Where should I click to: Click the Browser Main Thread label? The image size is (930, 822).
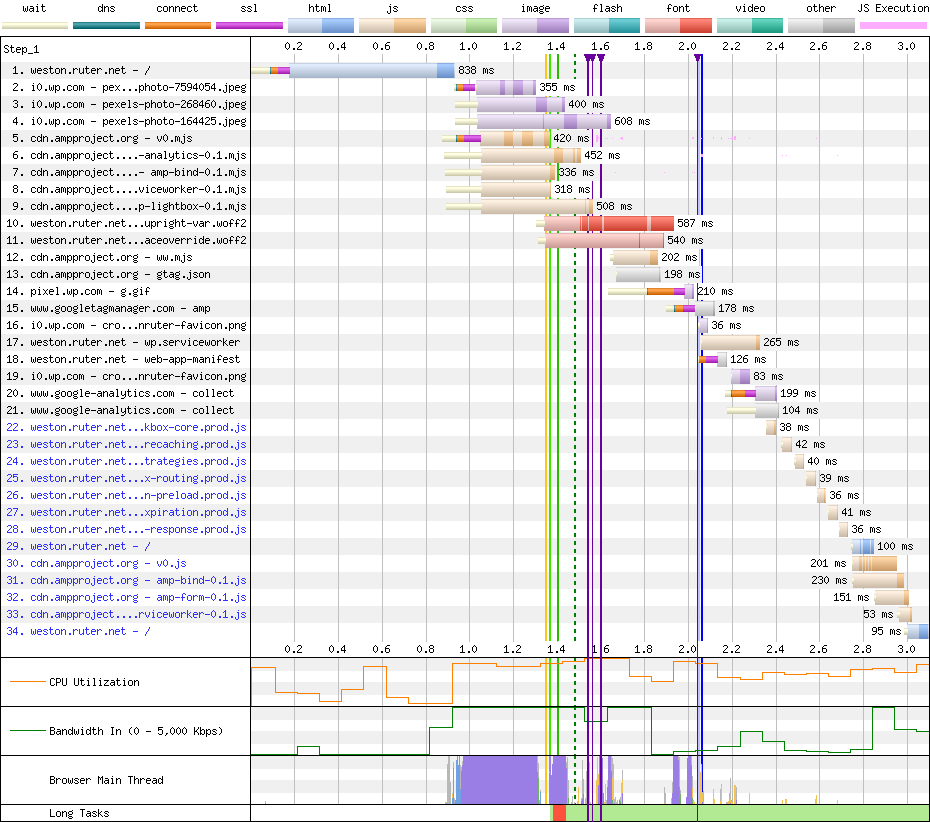tap(106, 780)
